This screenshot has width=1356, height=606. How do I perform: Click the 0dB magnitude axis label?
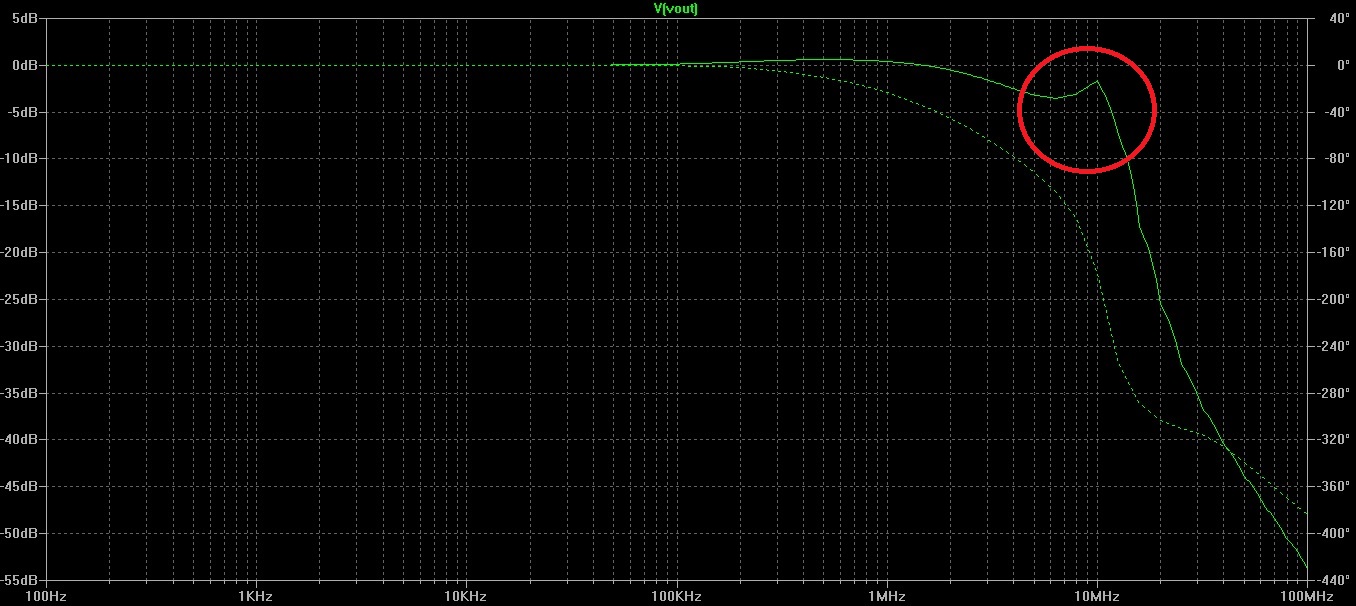(25, 65)
